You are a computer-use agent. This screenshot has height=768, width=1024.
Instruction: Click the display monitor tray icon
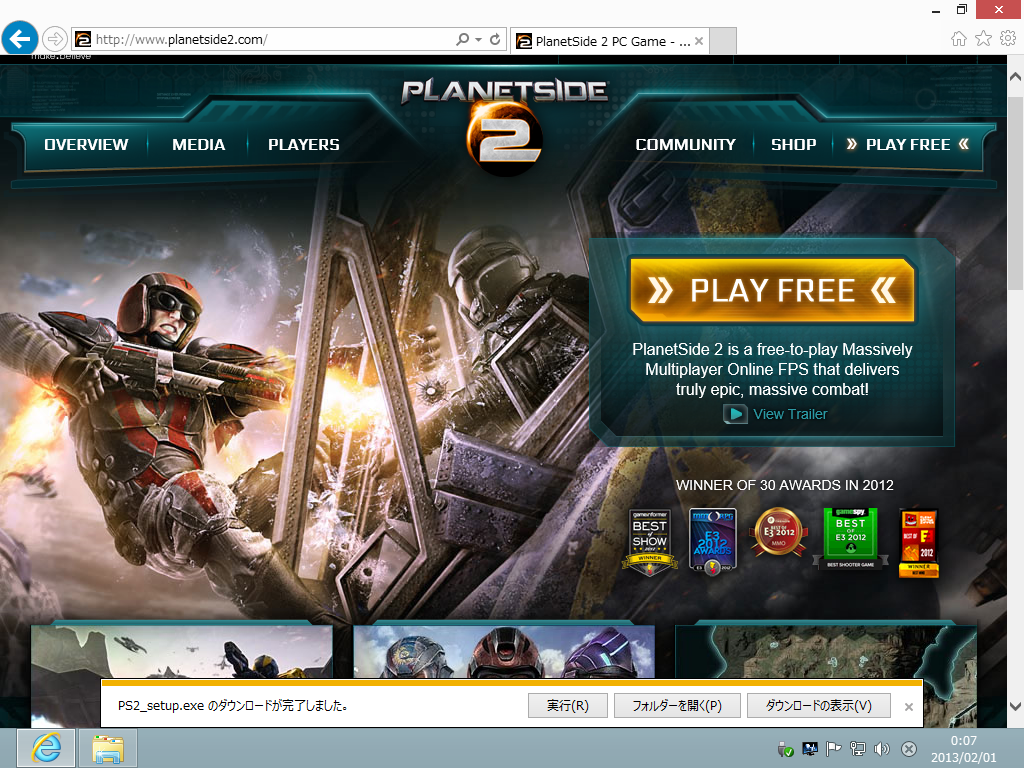coord(810,749)
